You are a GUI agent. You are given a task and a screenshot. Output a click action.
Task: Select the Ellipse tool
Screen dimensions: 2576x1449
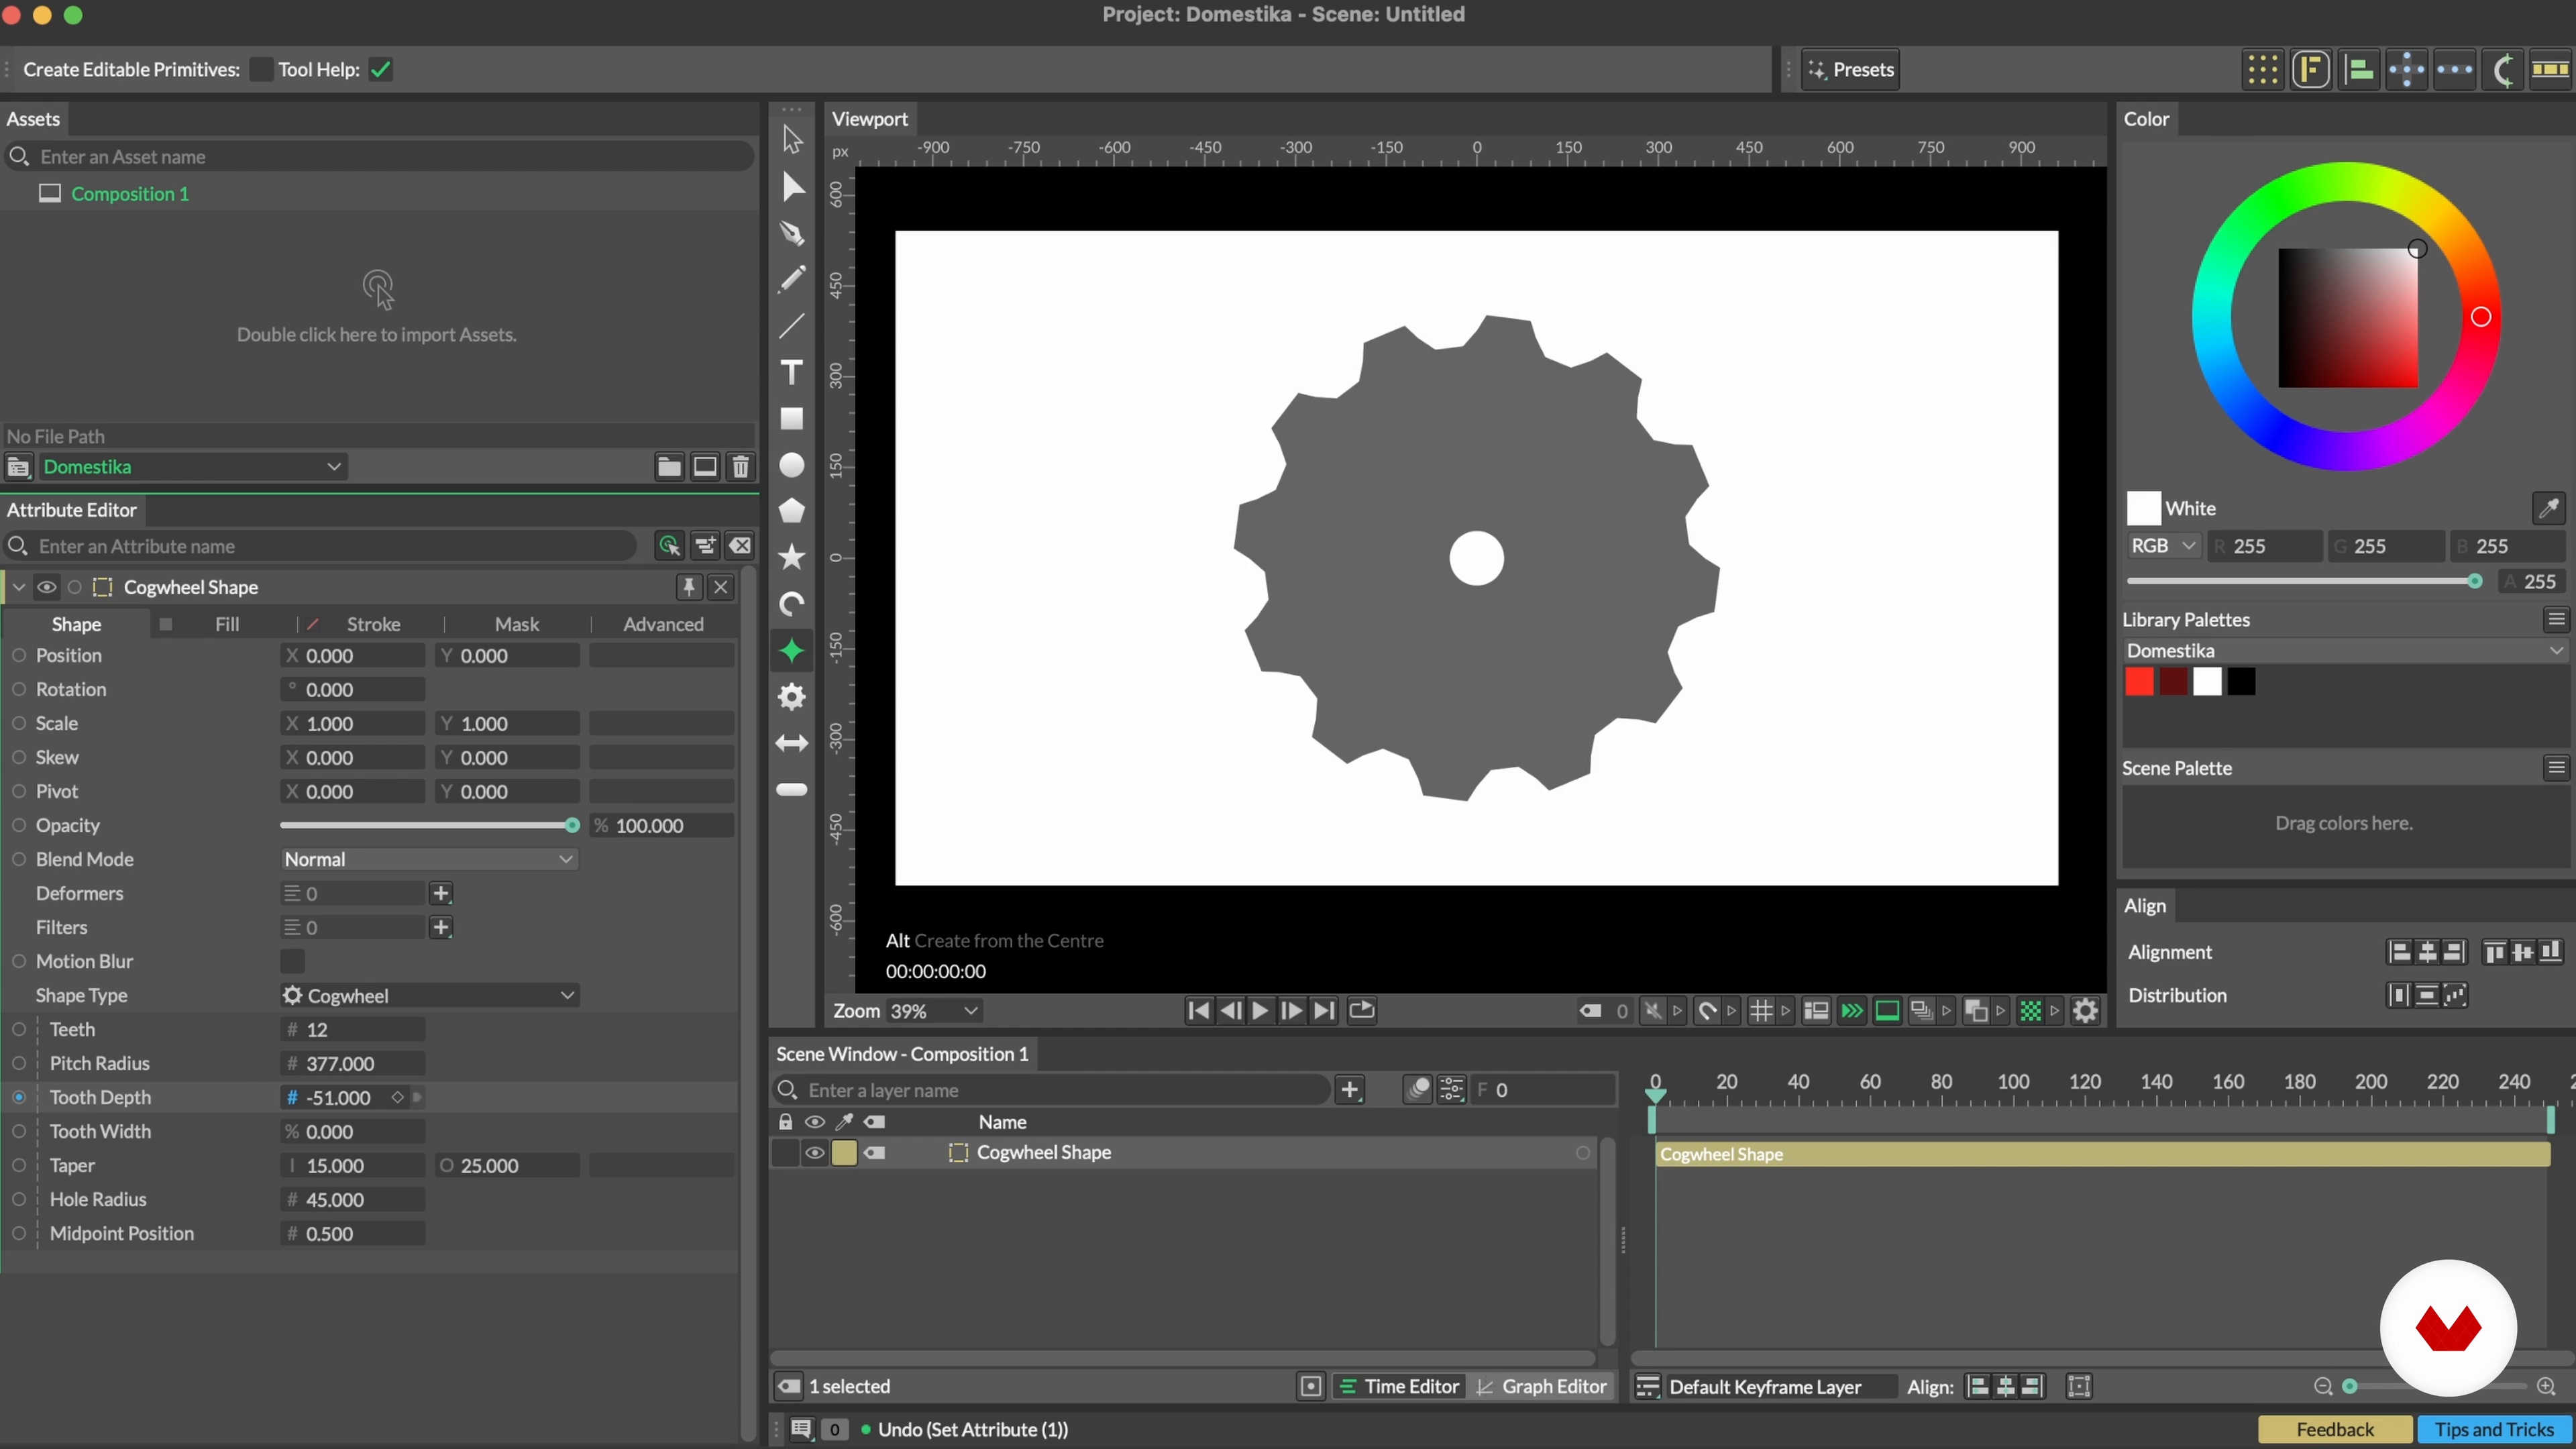[x=792, y=465]
